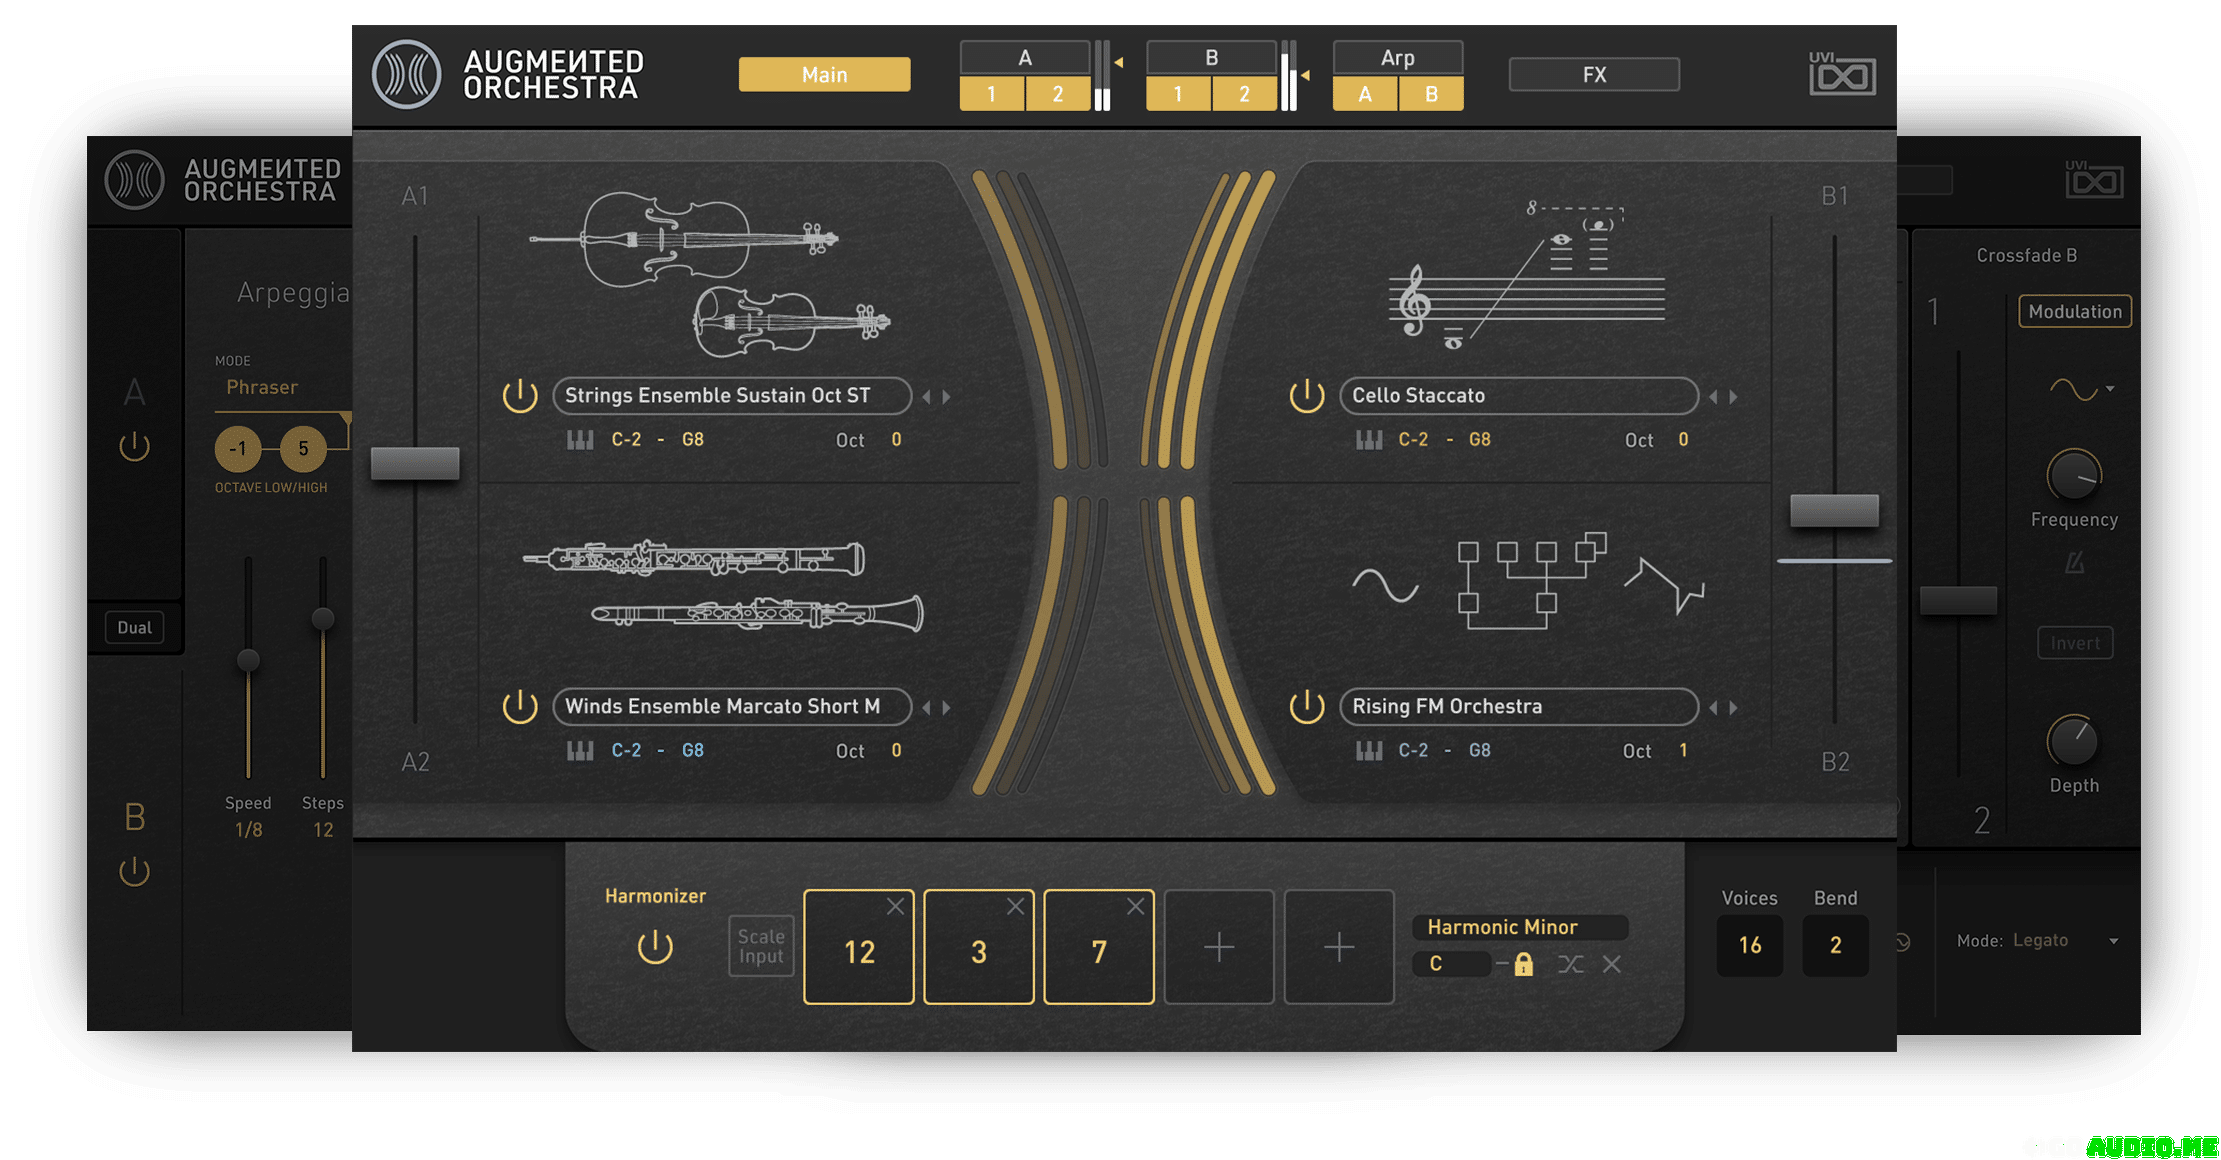
Task: Toggle the scale lock icon
Action: click(1523, 964)
